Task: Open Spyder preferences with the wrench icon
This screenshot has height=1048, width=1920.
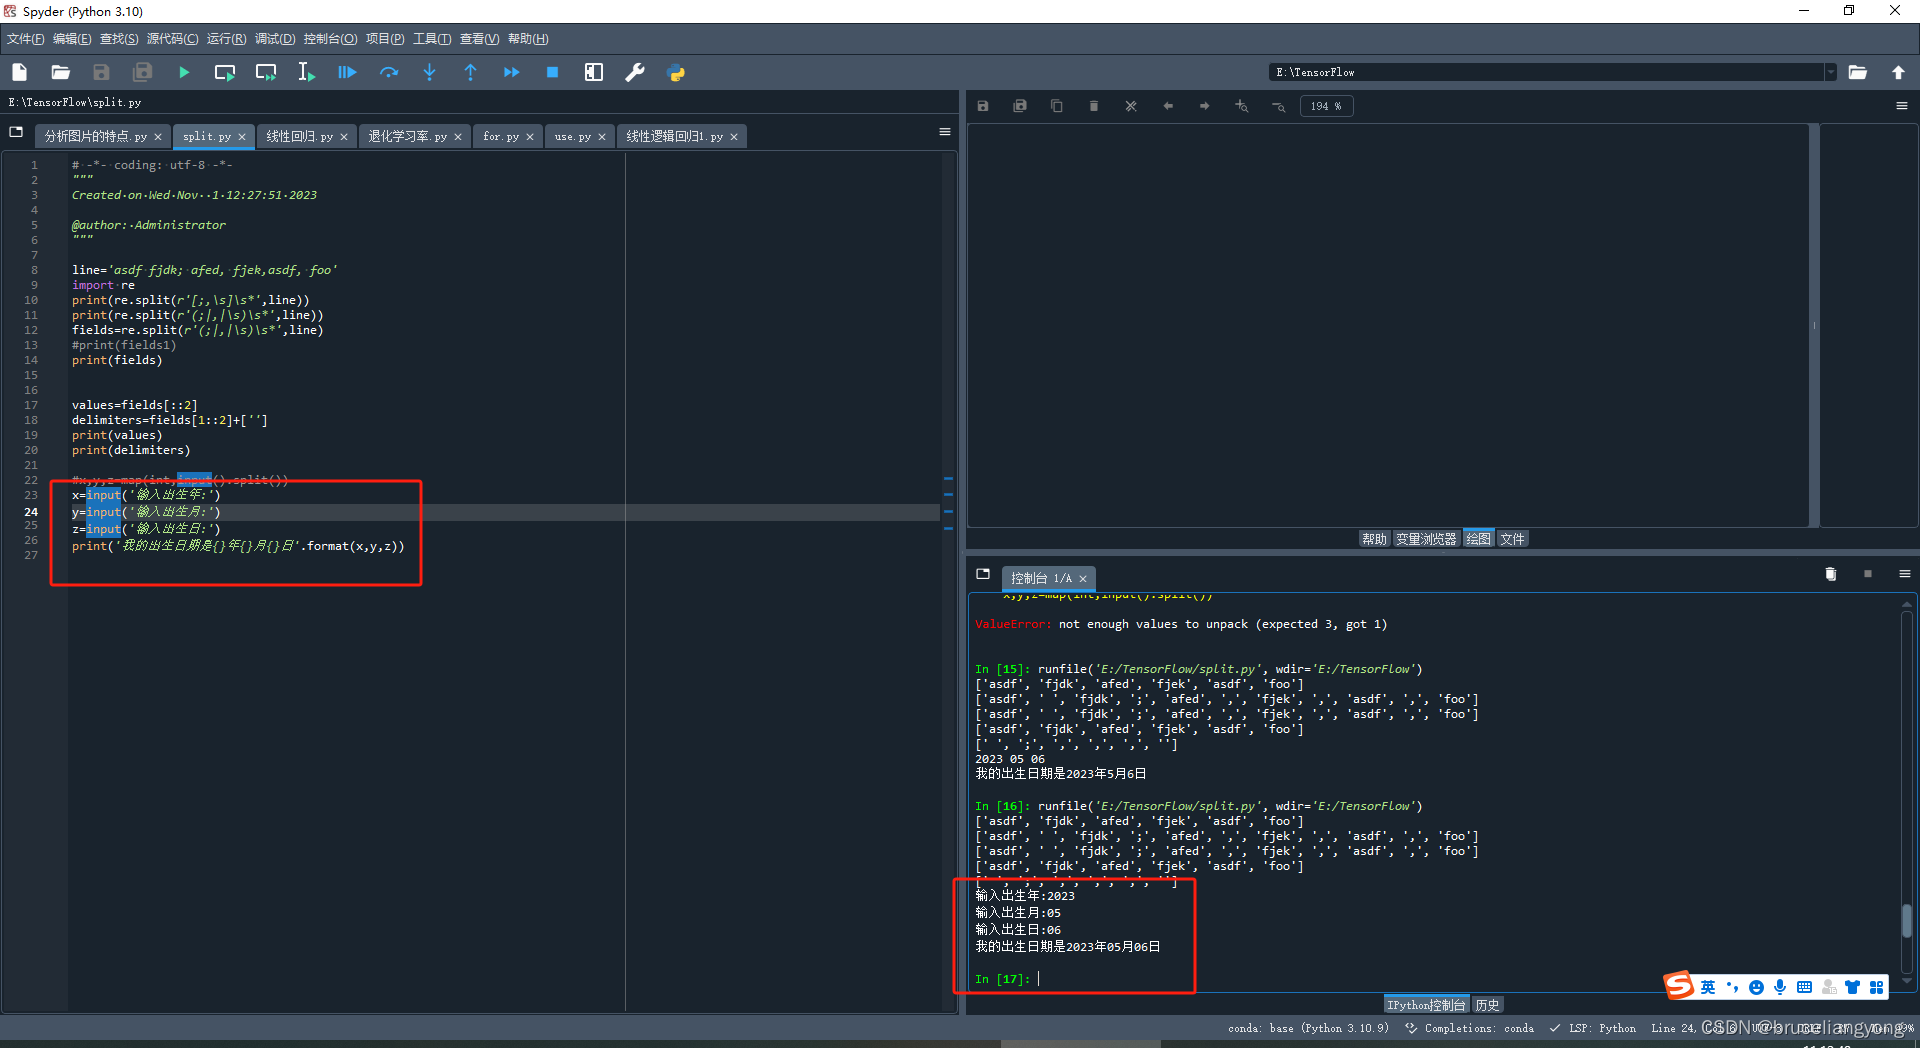Action: (x=635, y=72)
